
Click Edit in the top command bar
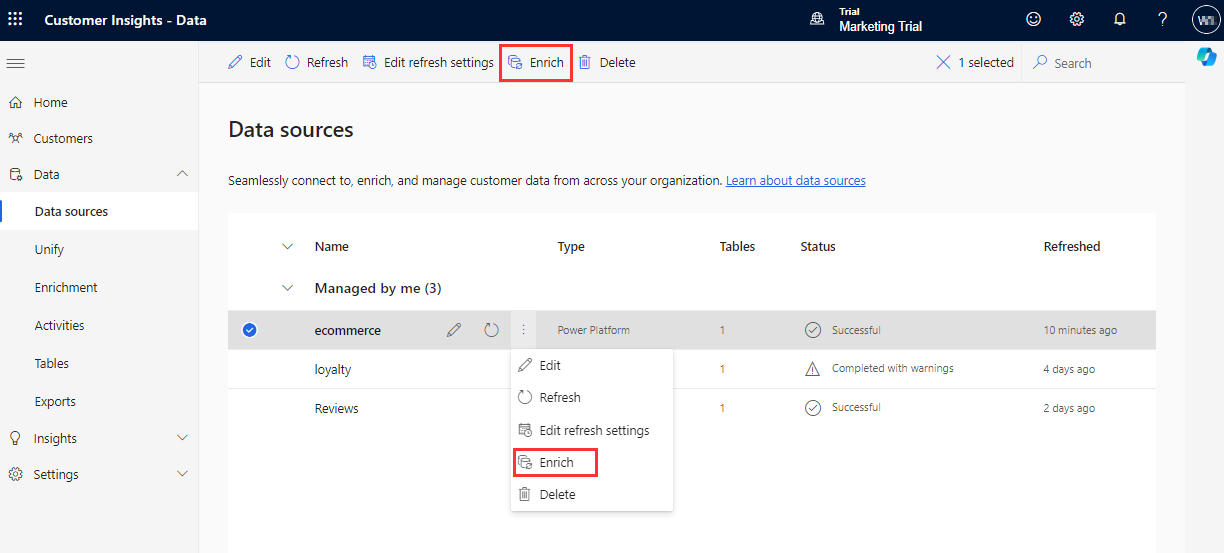249,62
